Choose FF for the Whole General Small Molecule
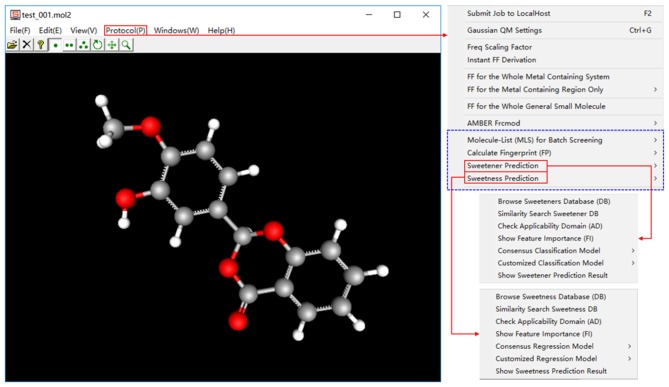 coord(536,106)
